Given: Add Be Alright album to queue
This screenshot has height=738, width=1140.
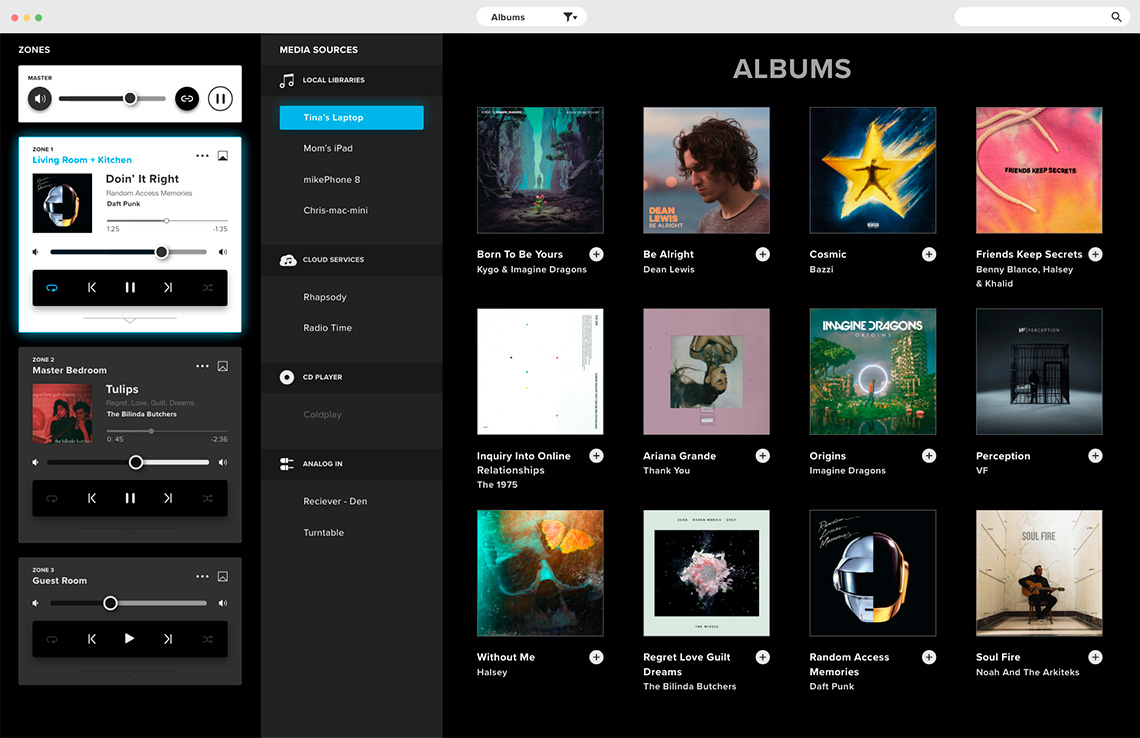Looking at the screenshot, I should tap(763, 254).
